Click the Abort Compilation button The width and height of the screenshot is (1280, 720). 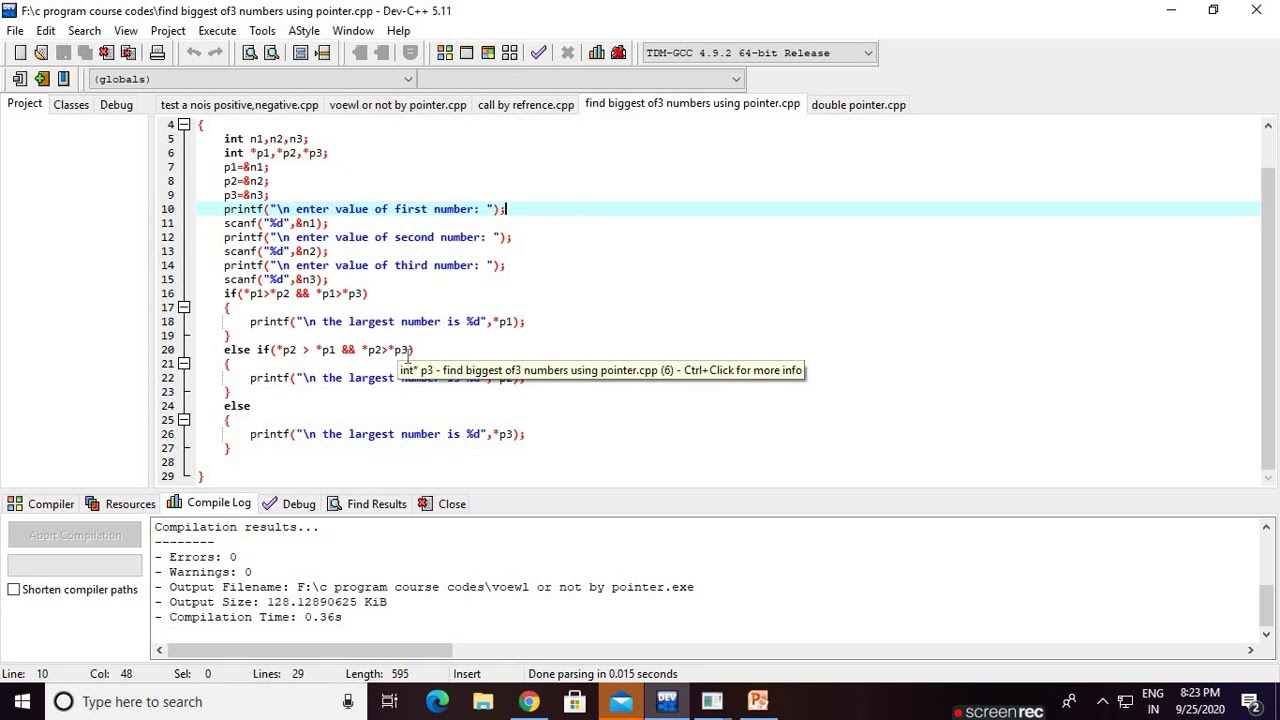(75, 536)
